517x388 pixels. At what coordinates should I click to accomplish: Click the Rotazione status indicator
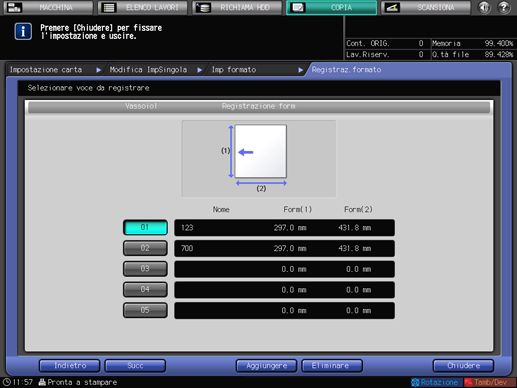coord(436,382)
